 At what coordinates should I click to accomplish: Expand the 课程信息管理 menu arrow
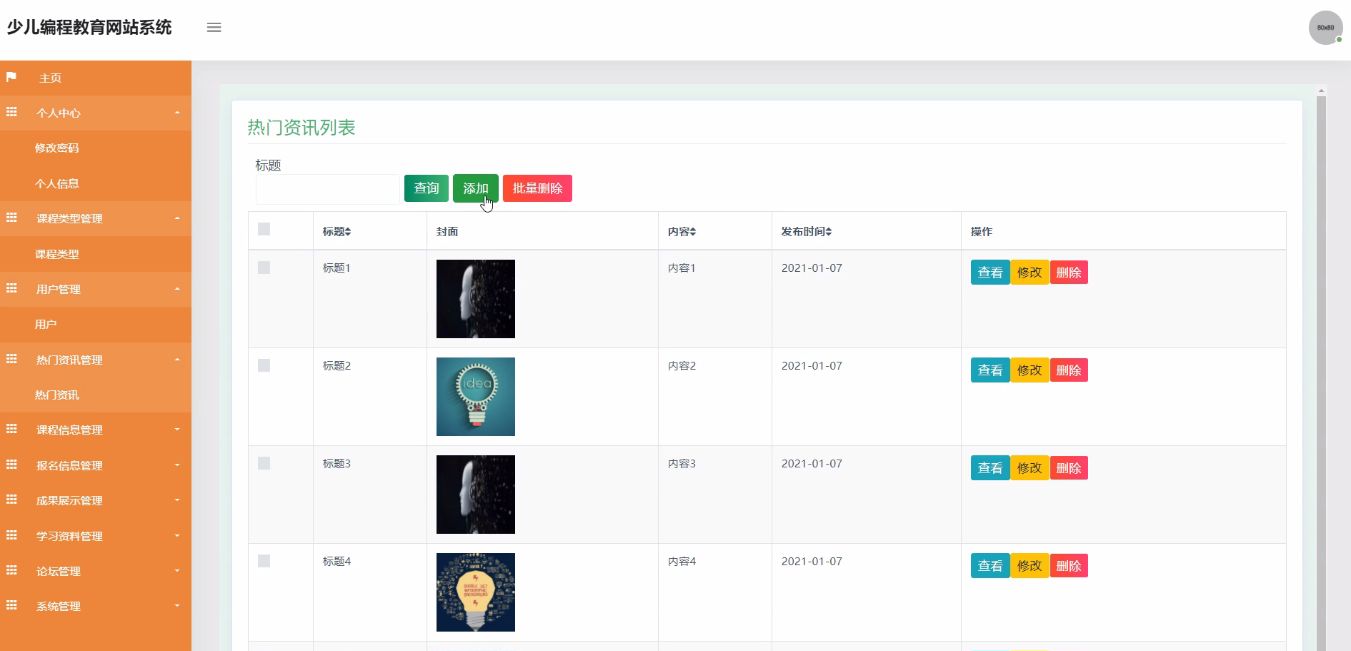pyautogui.click(x=177, y=430)
